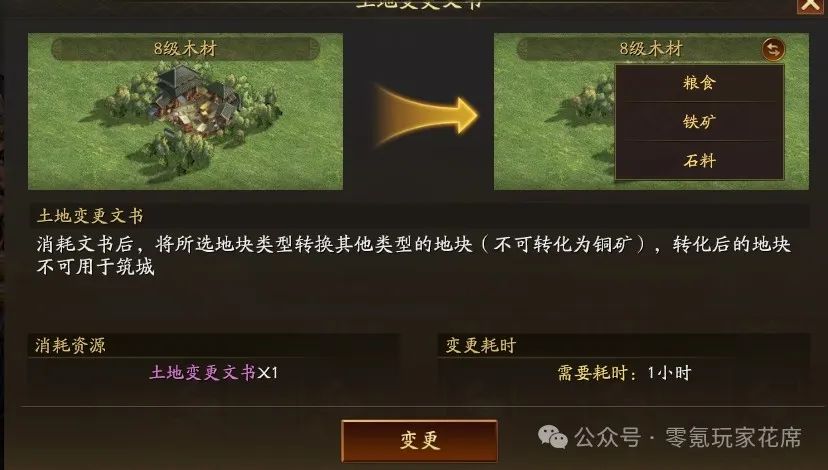The width and height of the screenshot is (828, 470).
Task: Close the land change dialog
Action: [x=810, y=5]
